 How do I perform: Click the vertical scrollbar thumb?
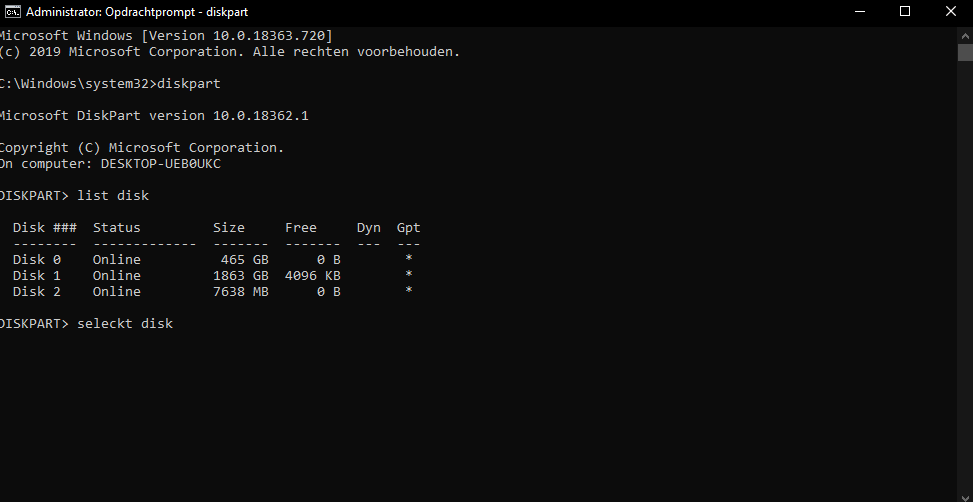pos(965,53)
